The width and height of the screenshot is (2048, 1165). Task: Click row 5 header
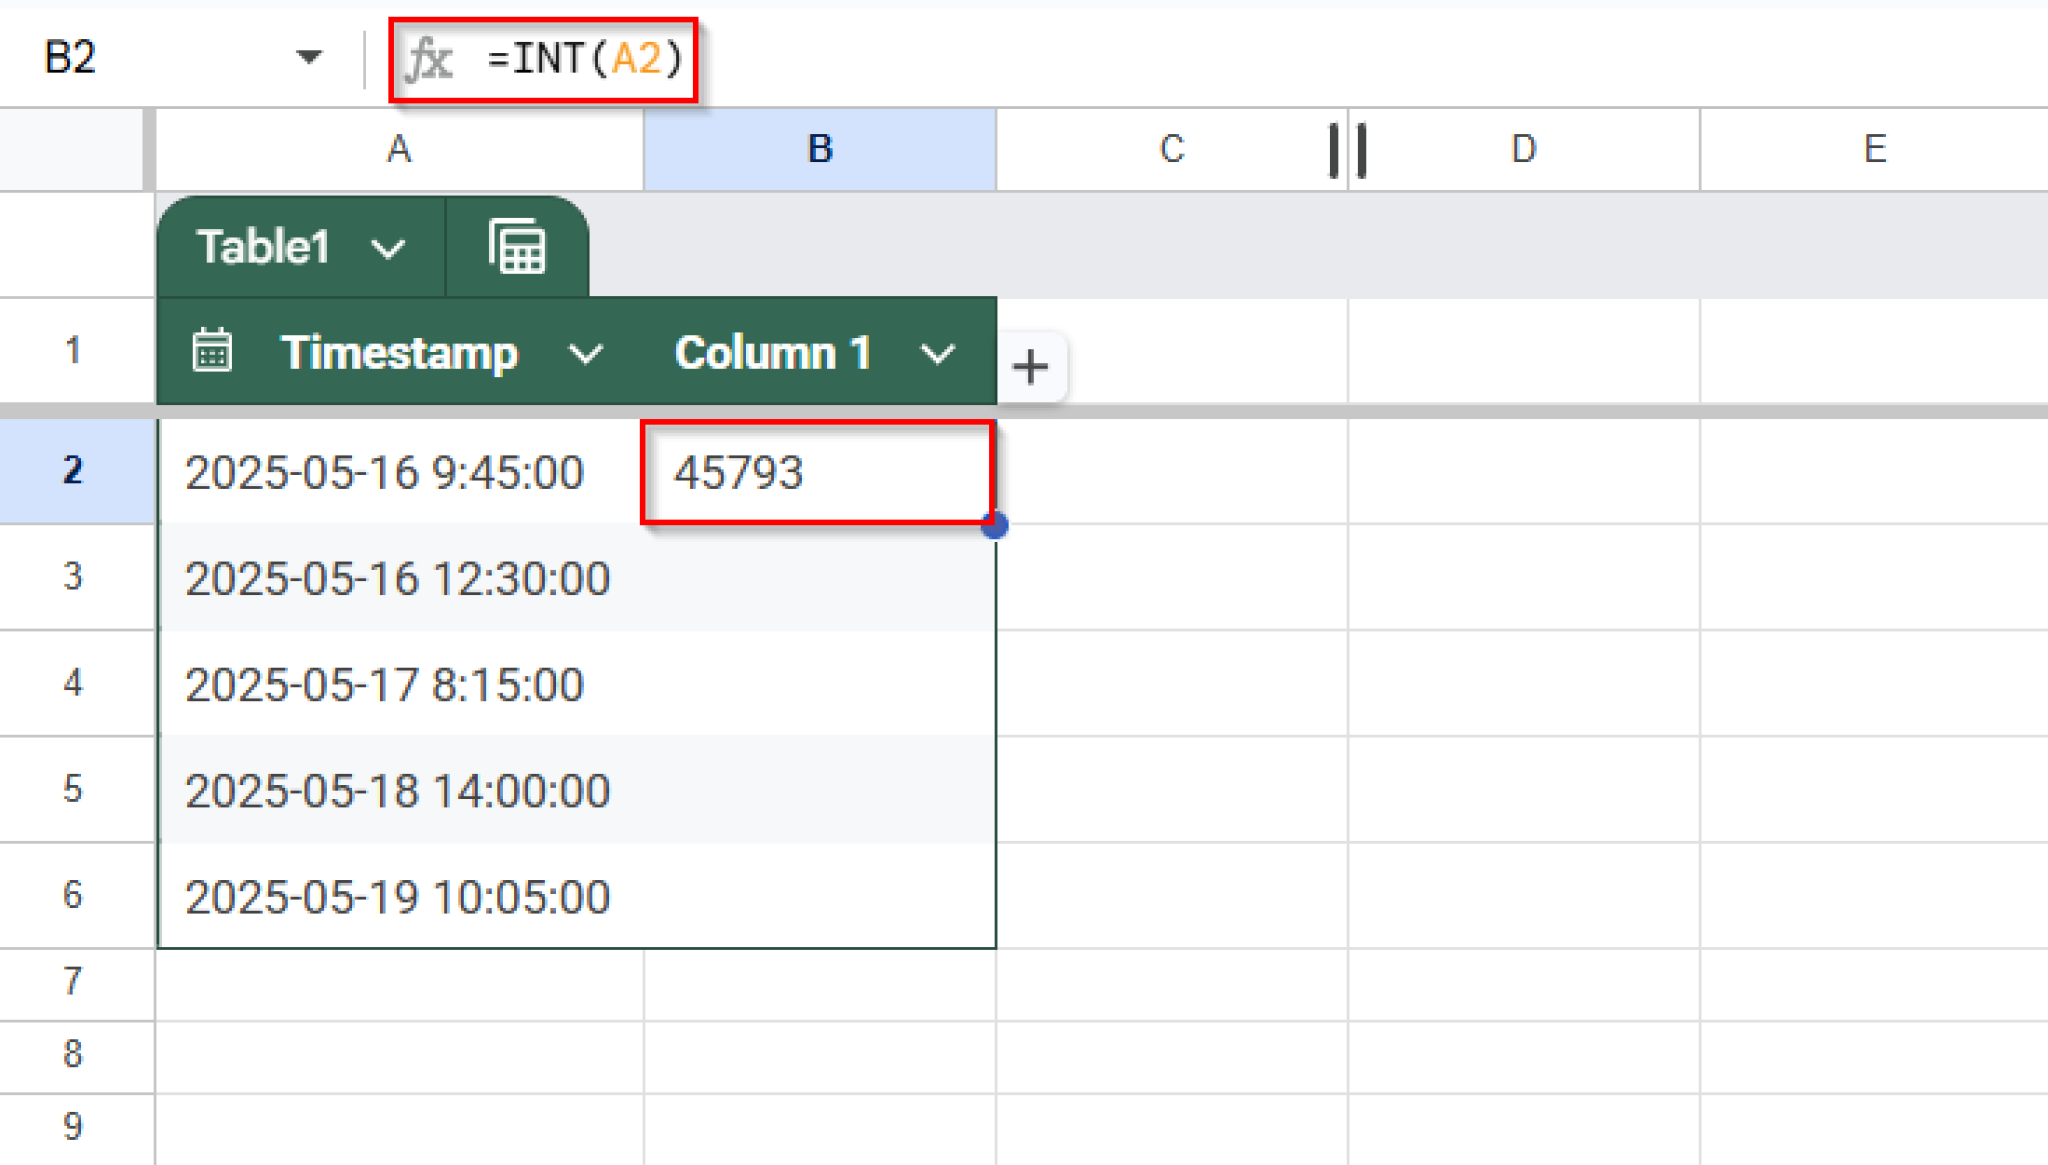(74, 789)
